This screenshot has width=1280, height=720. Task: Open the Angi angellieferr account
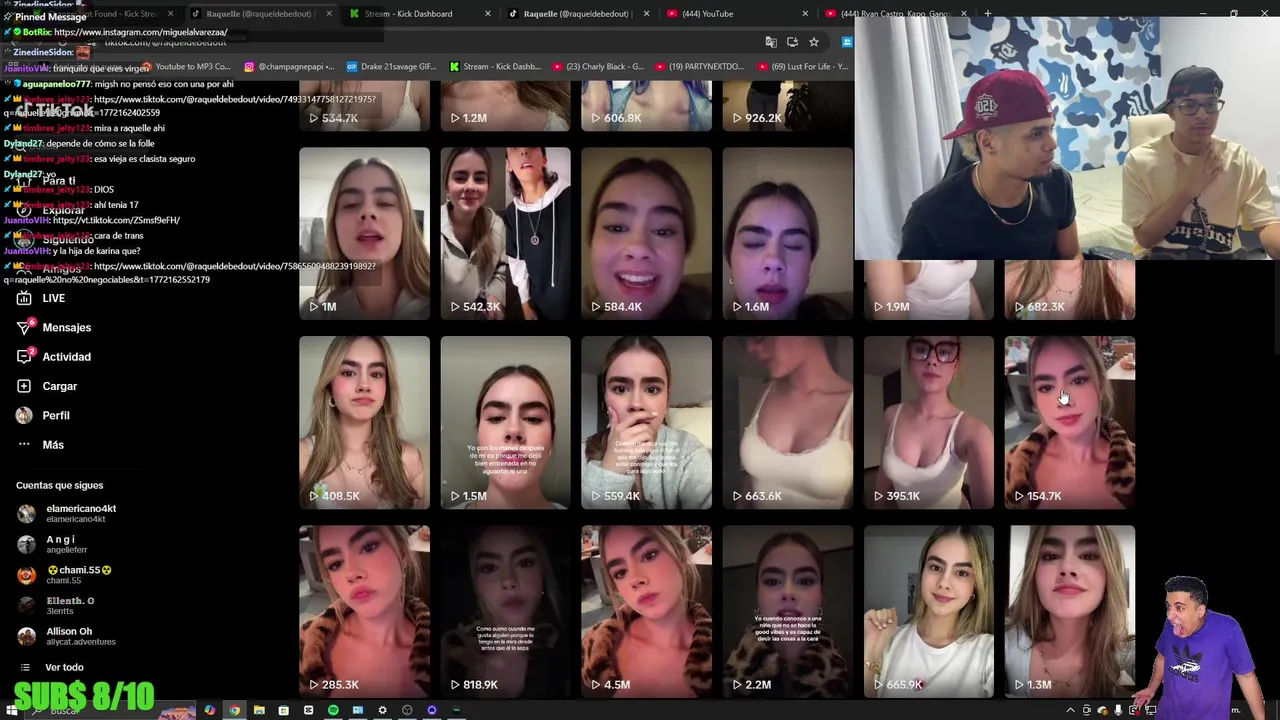(66, 544)
